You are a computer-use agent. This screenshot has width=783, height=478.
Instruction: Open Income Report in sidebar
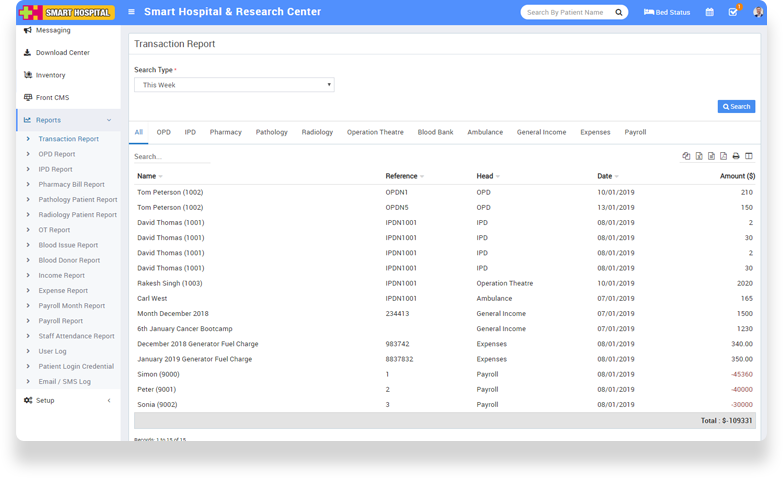[x=61, y=275]
